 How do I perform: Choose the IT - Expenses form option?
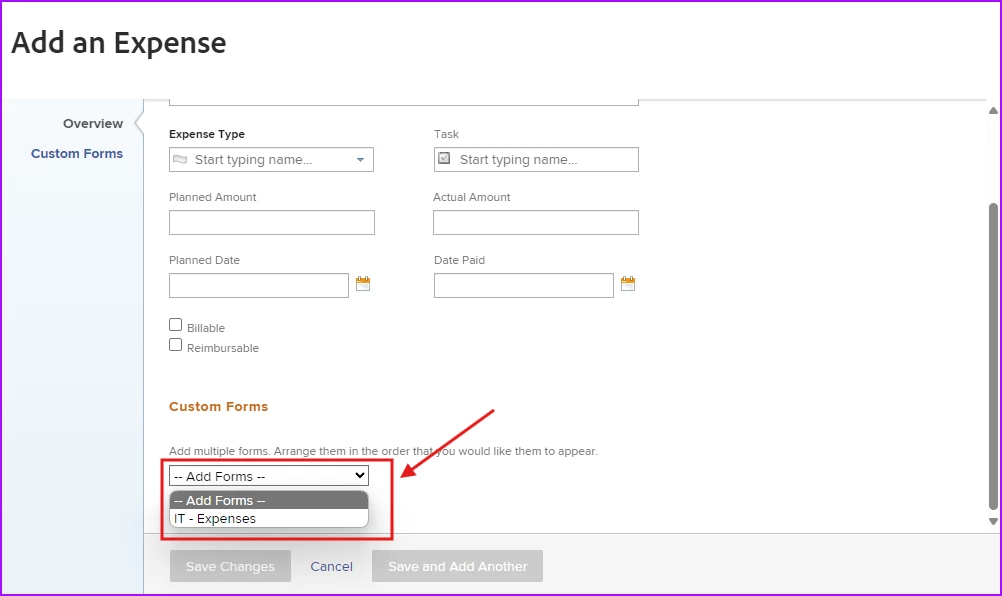coord(269,519)
